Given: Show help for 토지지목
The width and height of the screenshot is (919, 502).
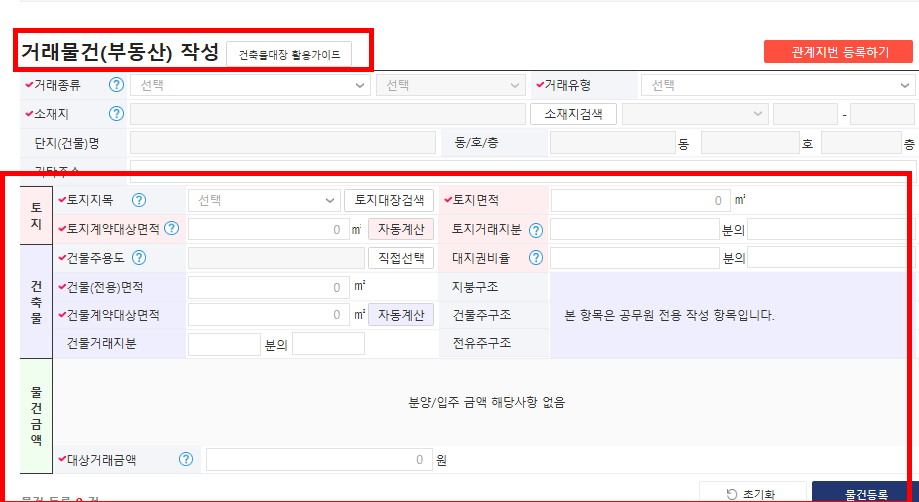Looking at the screenshot, I should click(x=138, y=200).
